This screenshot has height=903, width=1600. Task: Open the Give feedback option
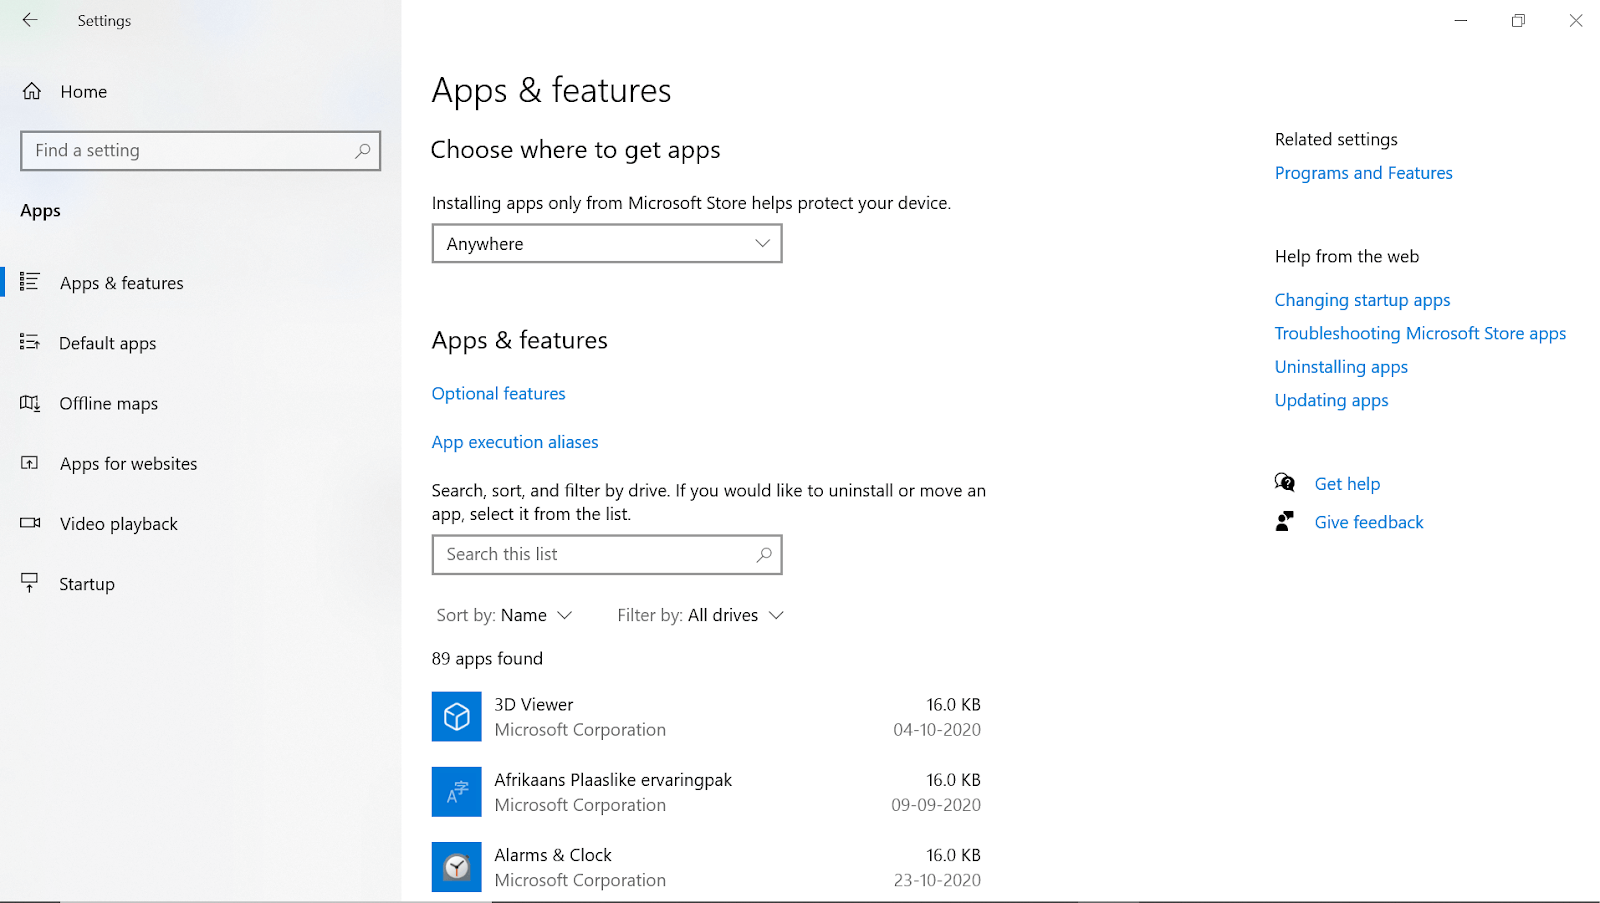[1368, 521]
